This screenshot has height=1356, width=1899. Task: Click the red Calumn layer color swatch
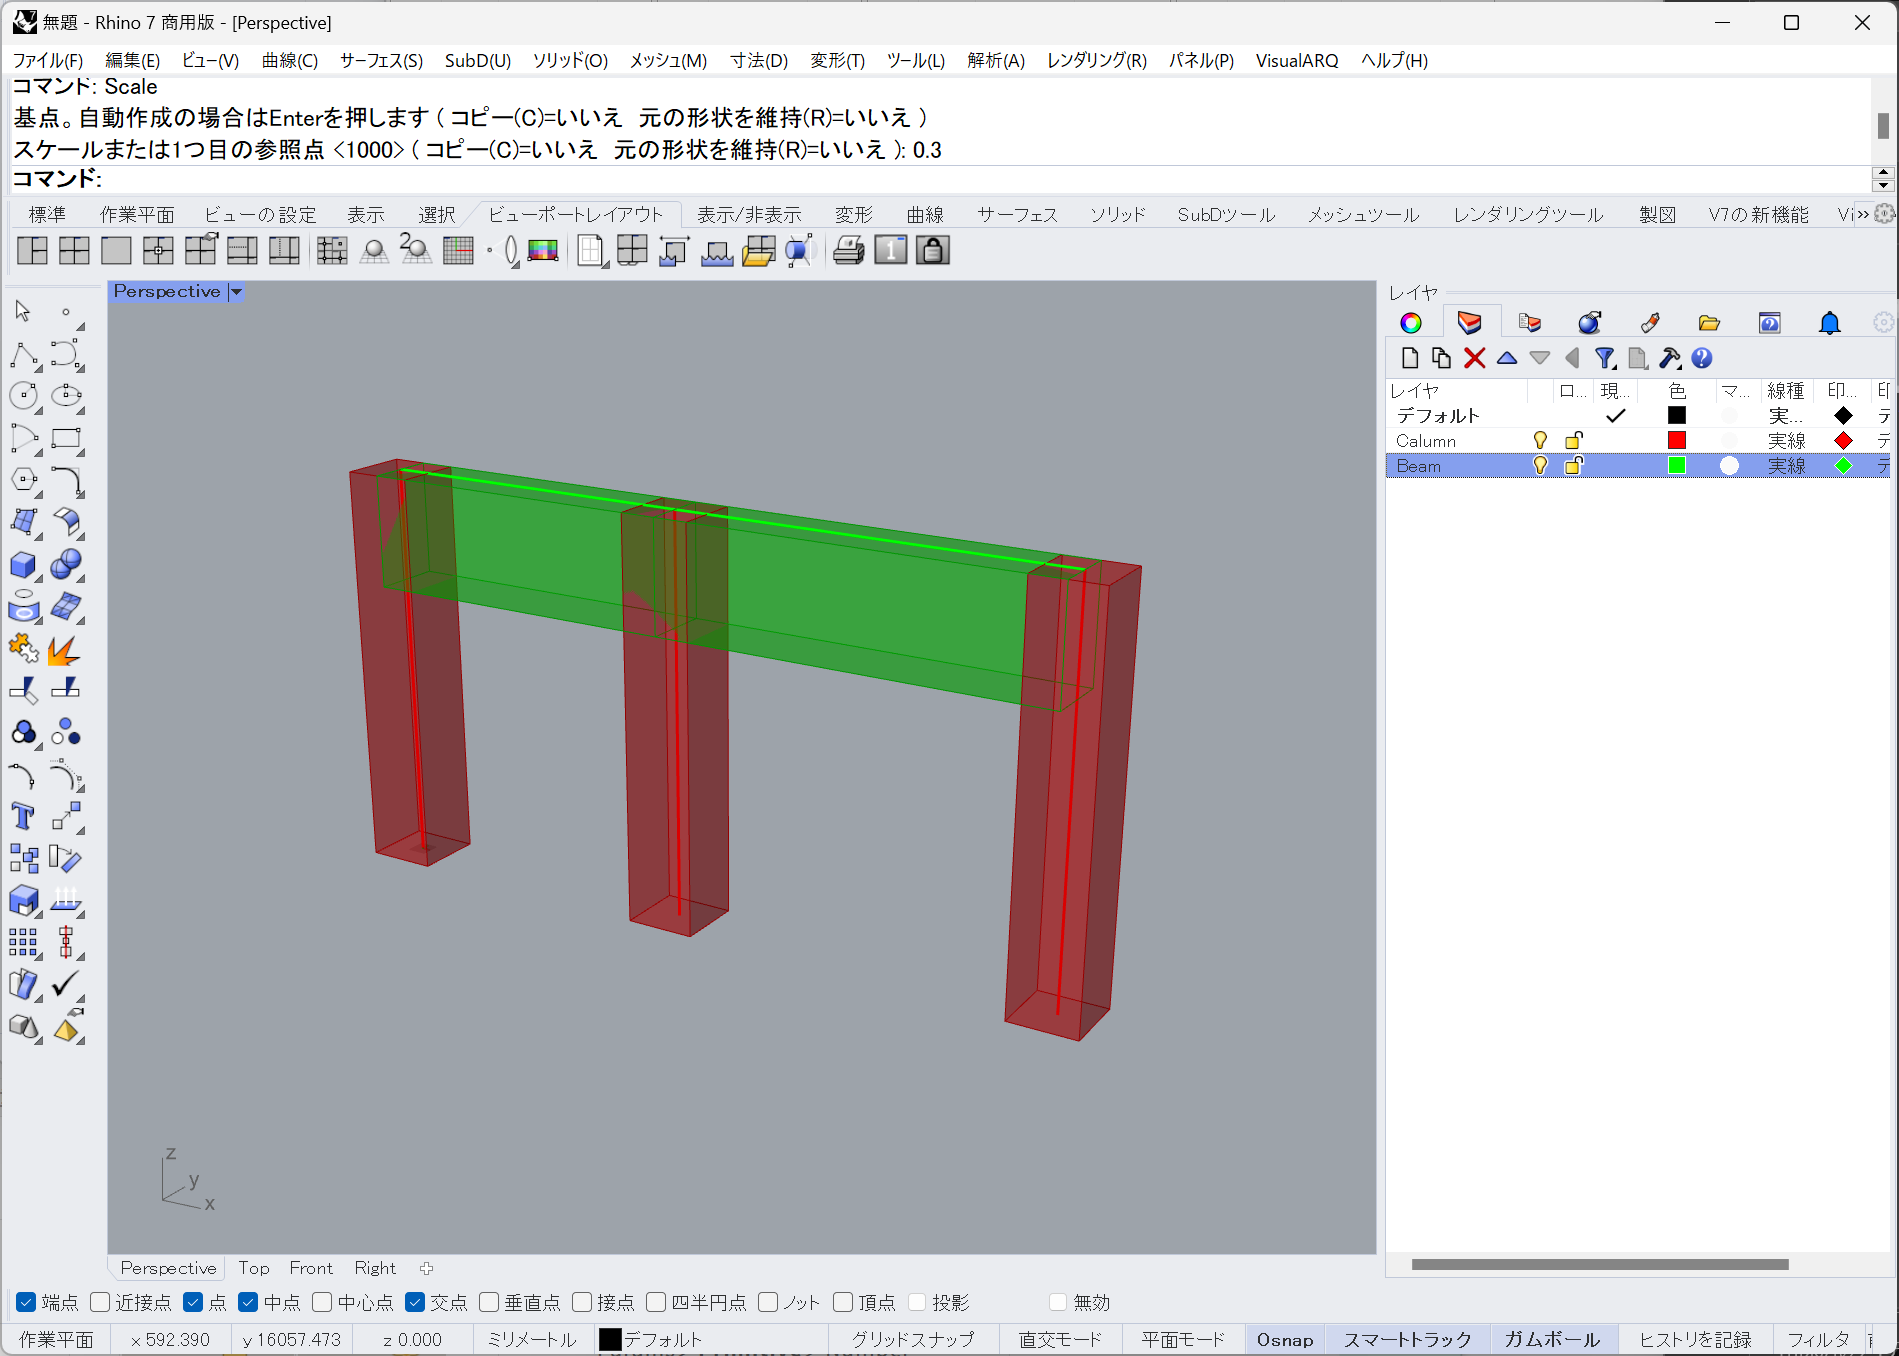pos(1677,441)
